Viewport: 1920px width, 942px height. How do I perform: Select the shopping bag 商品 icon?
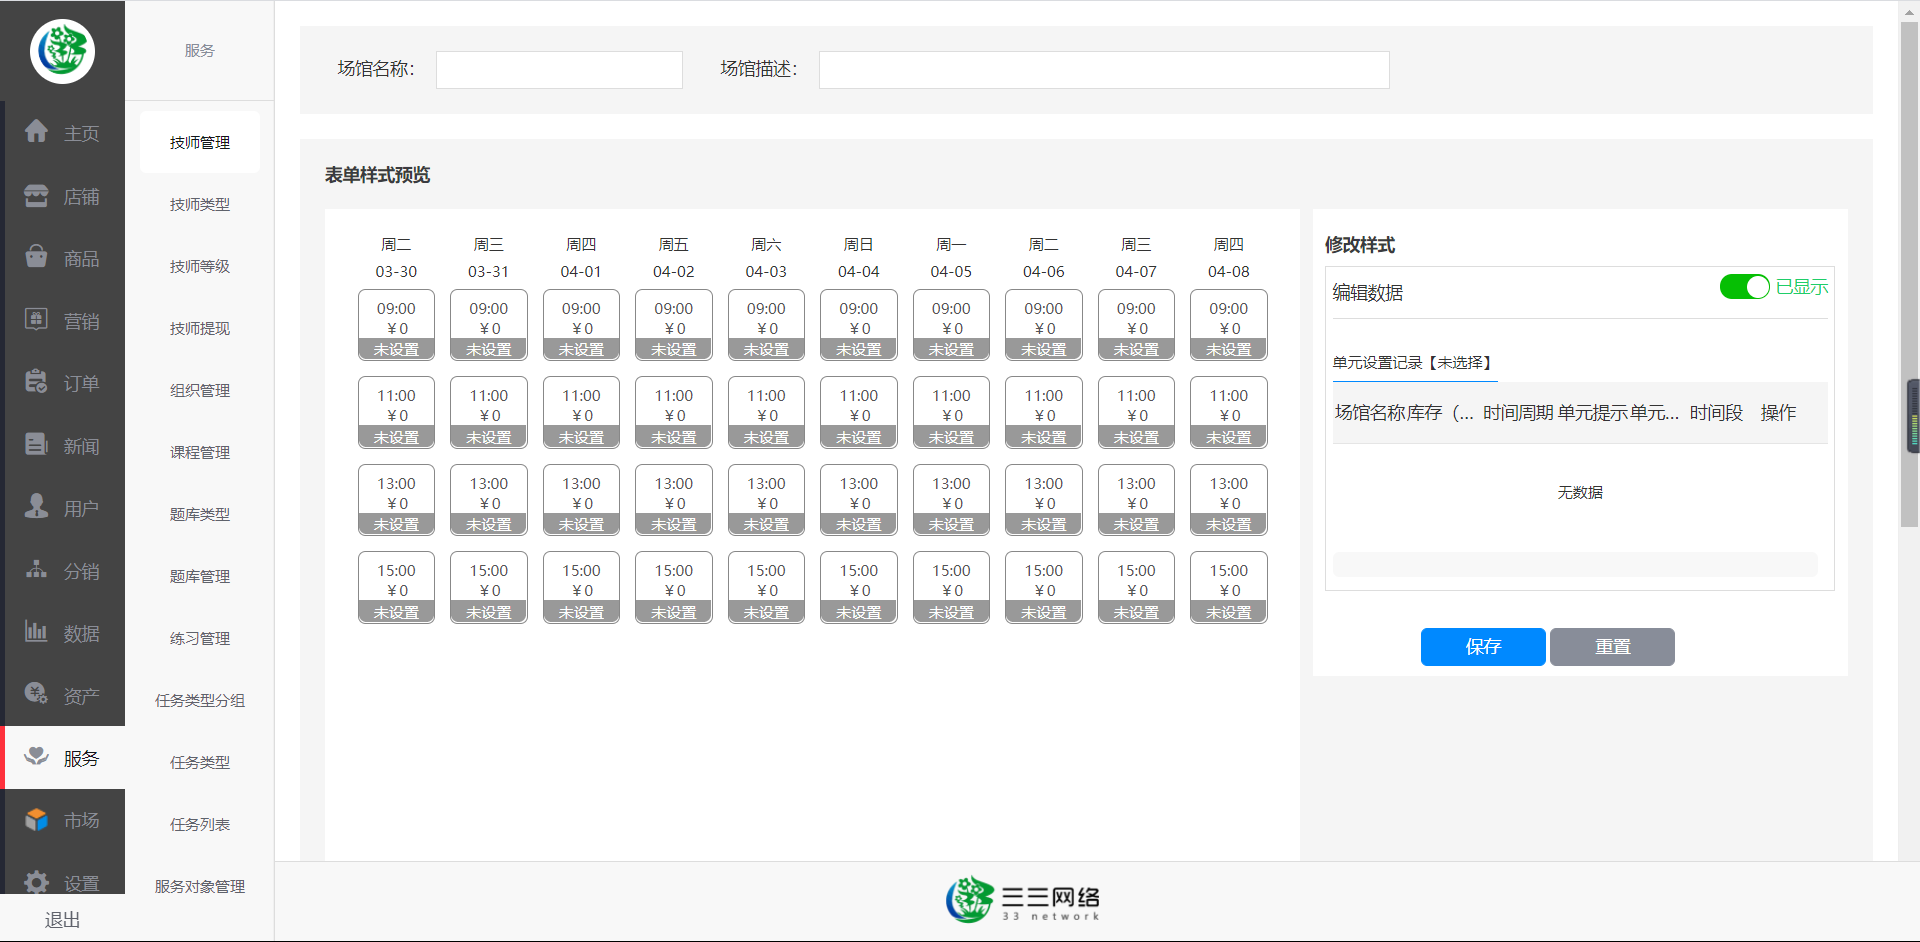tap(37, 257)
